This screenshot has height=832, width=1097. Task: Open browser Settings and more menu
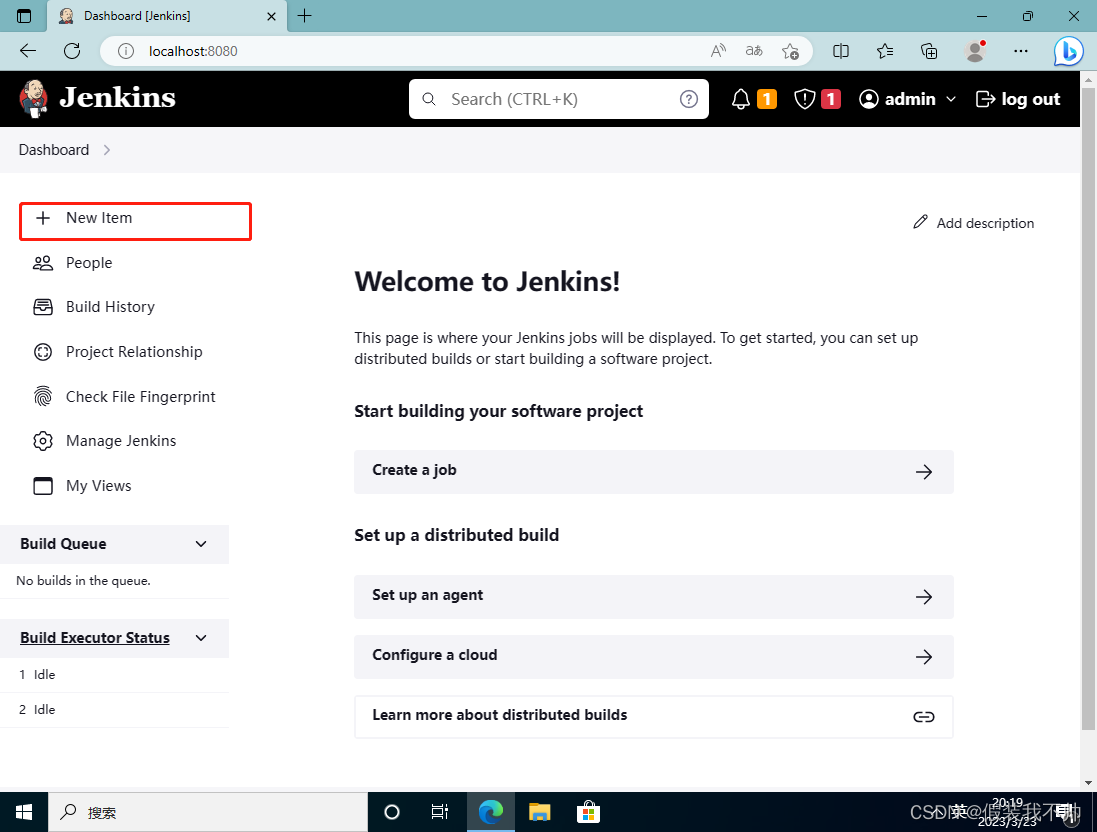tap(1021, 50)
